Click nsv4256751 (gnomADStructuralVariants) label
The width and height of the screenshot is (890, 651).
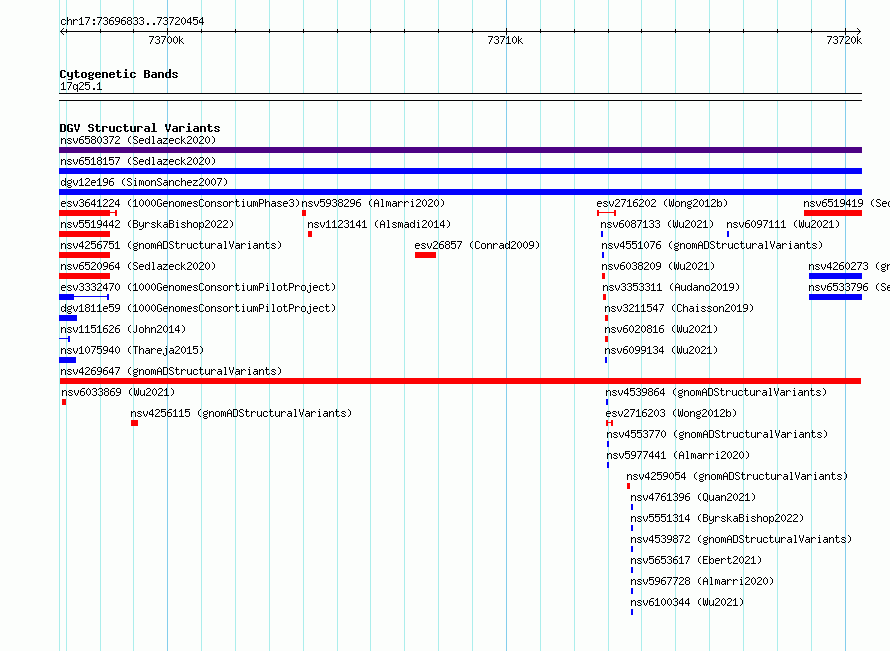tap(171, 245)
